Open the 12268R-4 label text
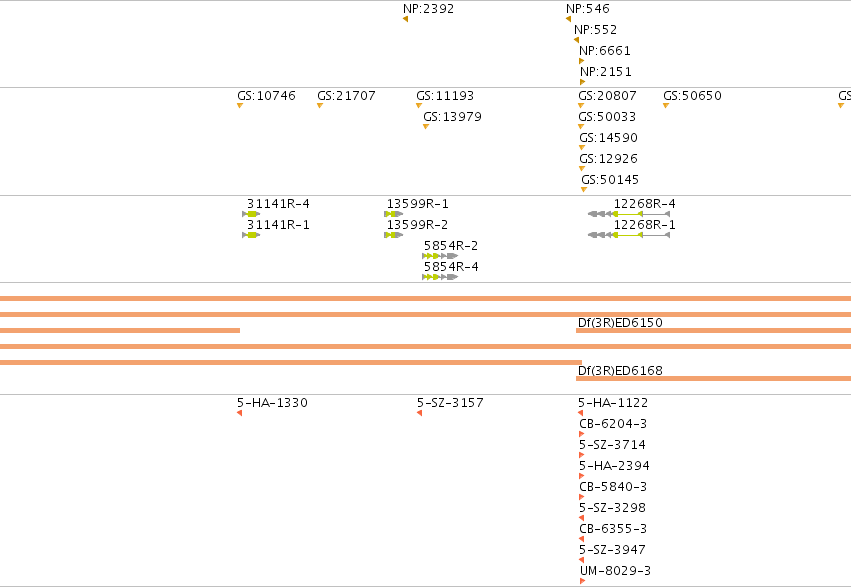This screenshot has width=851, height=587. click(645, 203)
